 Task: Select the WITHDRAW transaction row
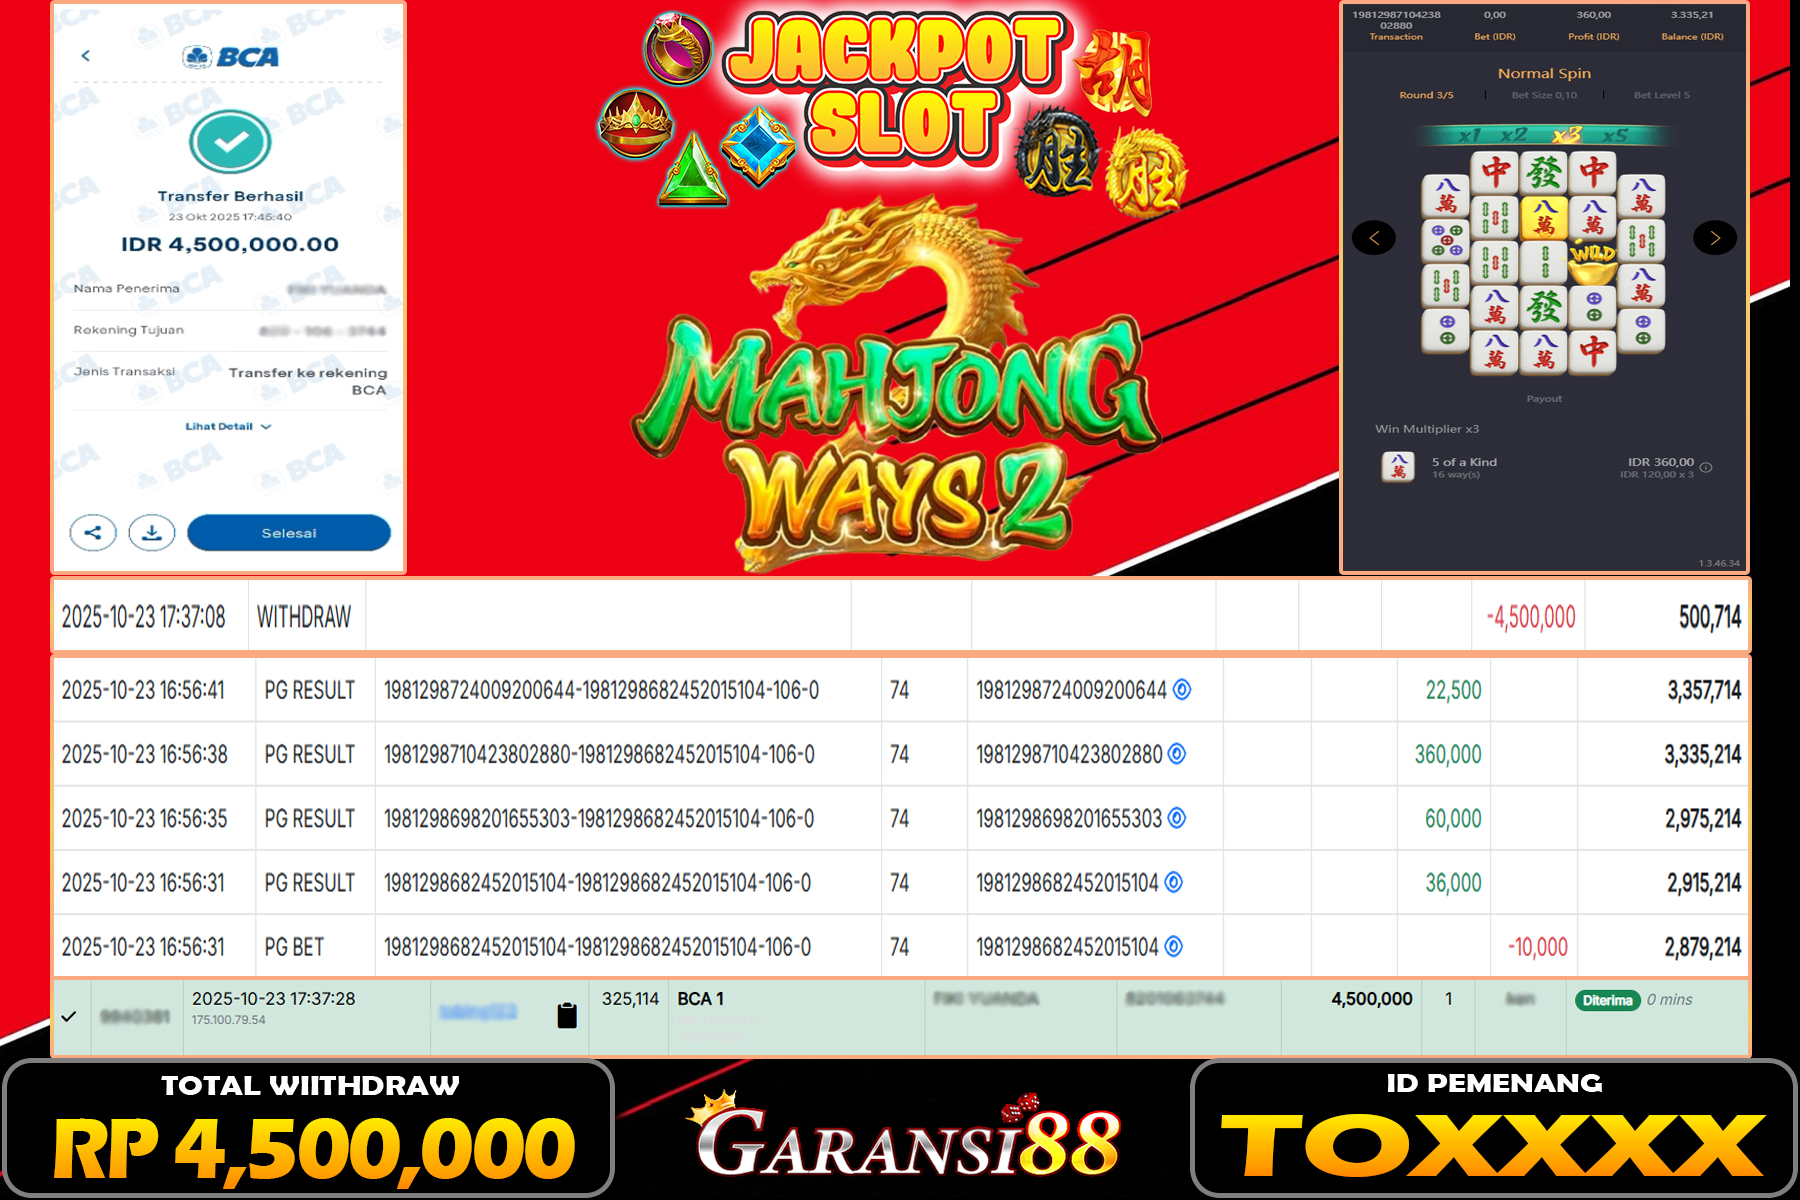(304, 617)
